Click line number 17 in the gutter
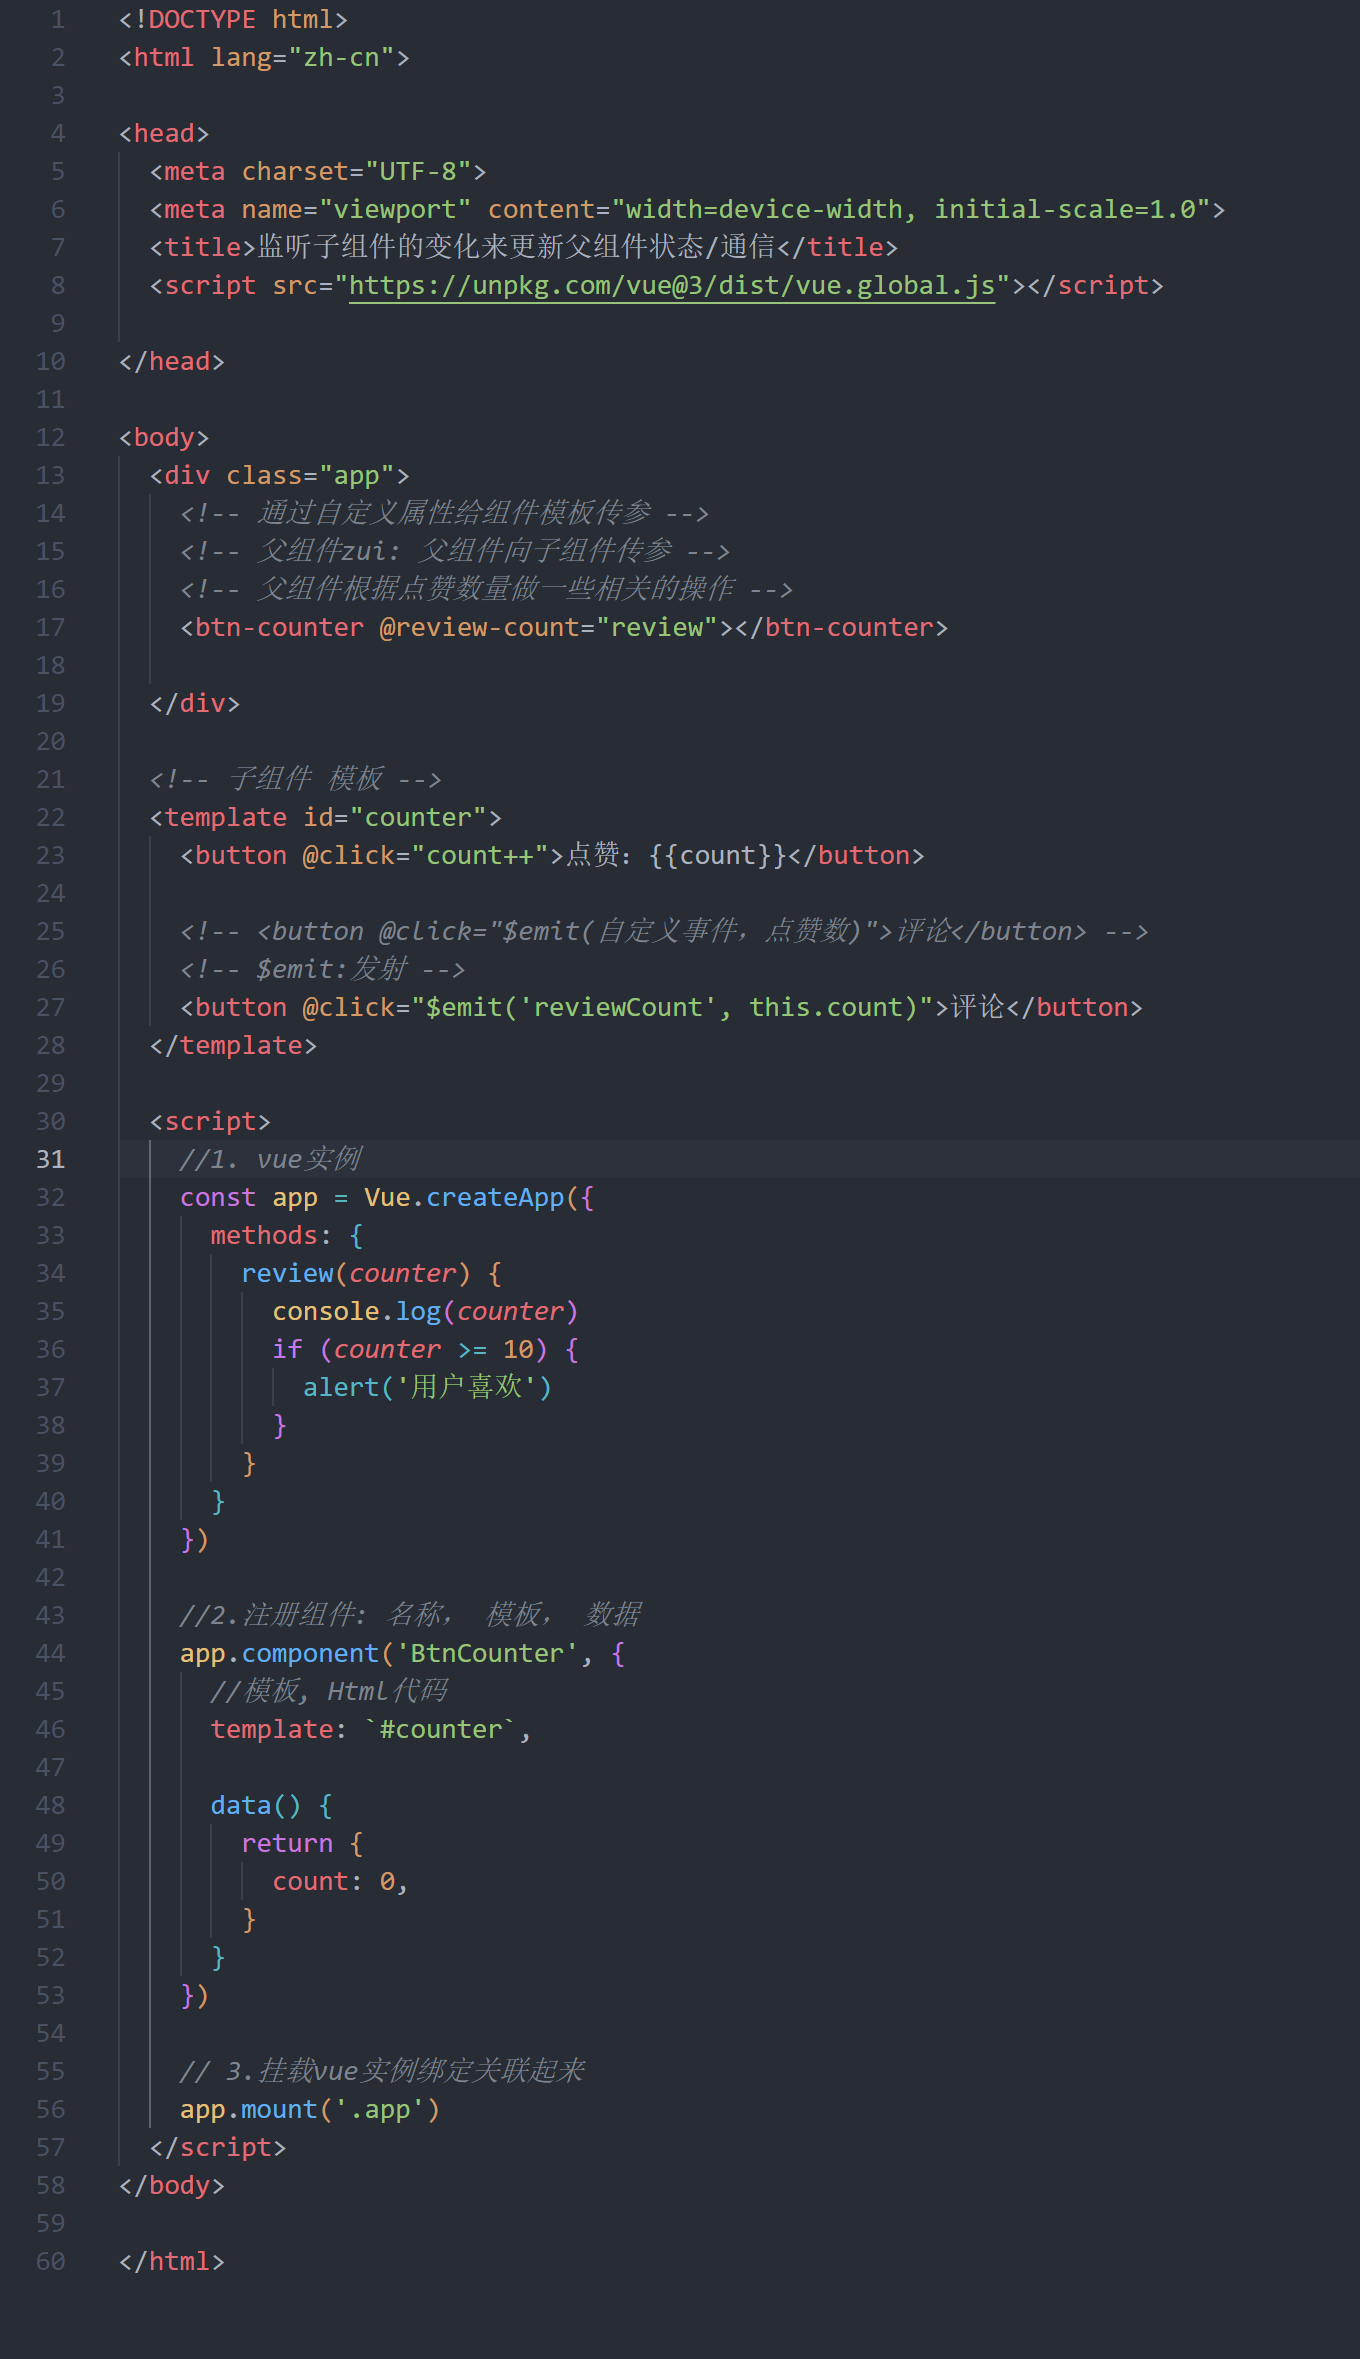Viewport: 1360px width, 2359px height. pos(51,628)
